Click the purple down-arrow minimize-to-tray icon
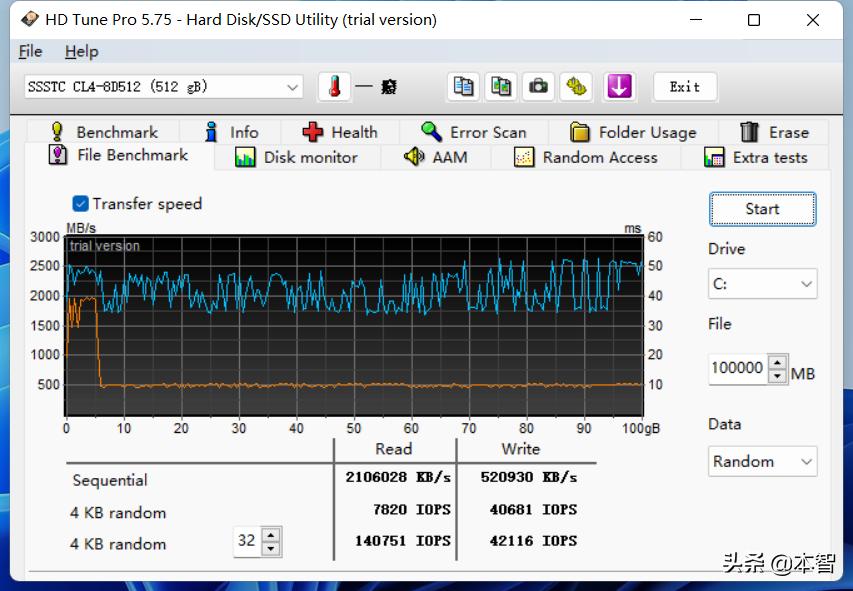The image size is (853, 591). (619, 87)
